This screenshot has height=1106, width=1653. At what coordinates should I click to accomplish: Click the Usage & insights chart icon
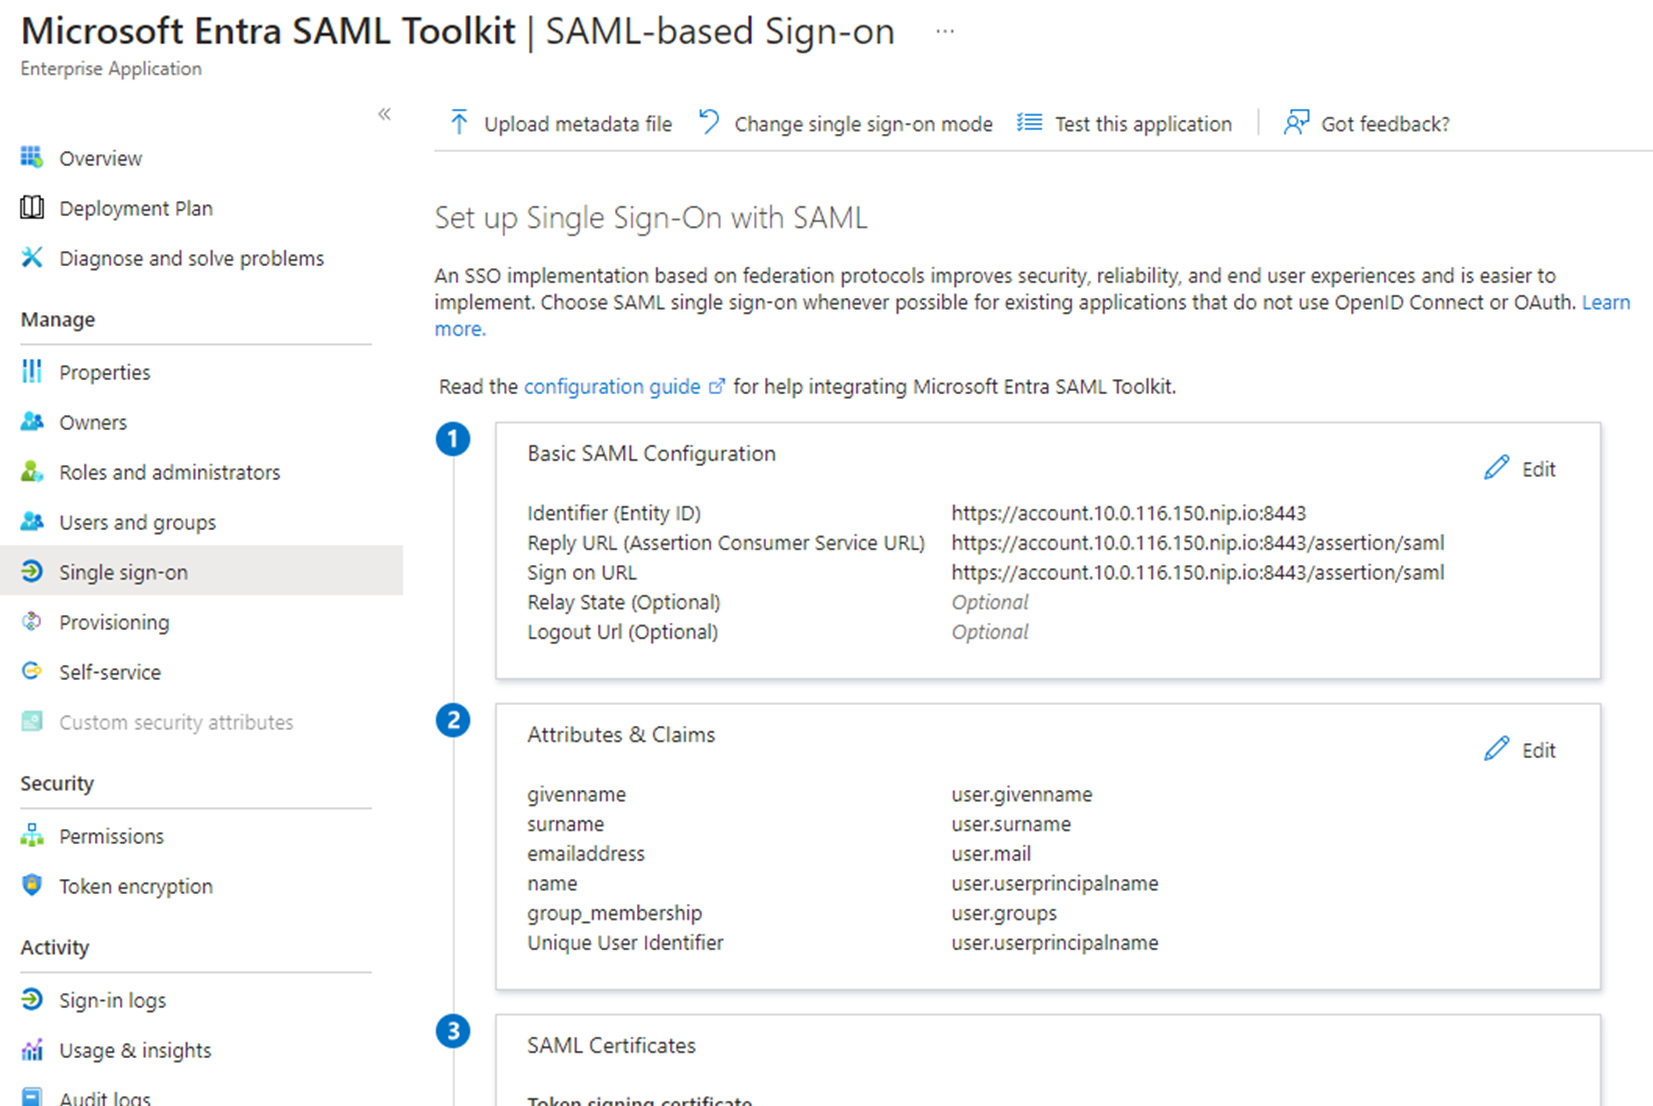coord(31,1049)
